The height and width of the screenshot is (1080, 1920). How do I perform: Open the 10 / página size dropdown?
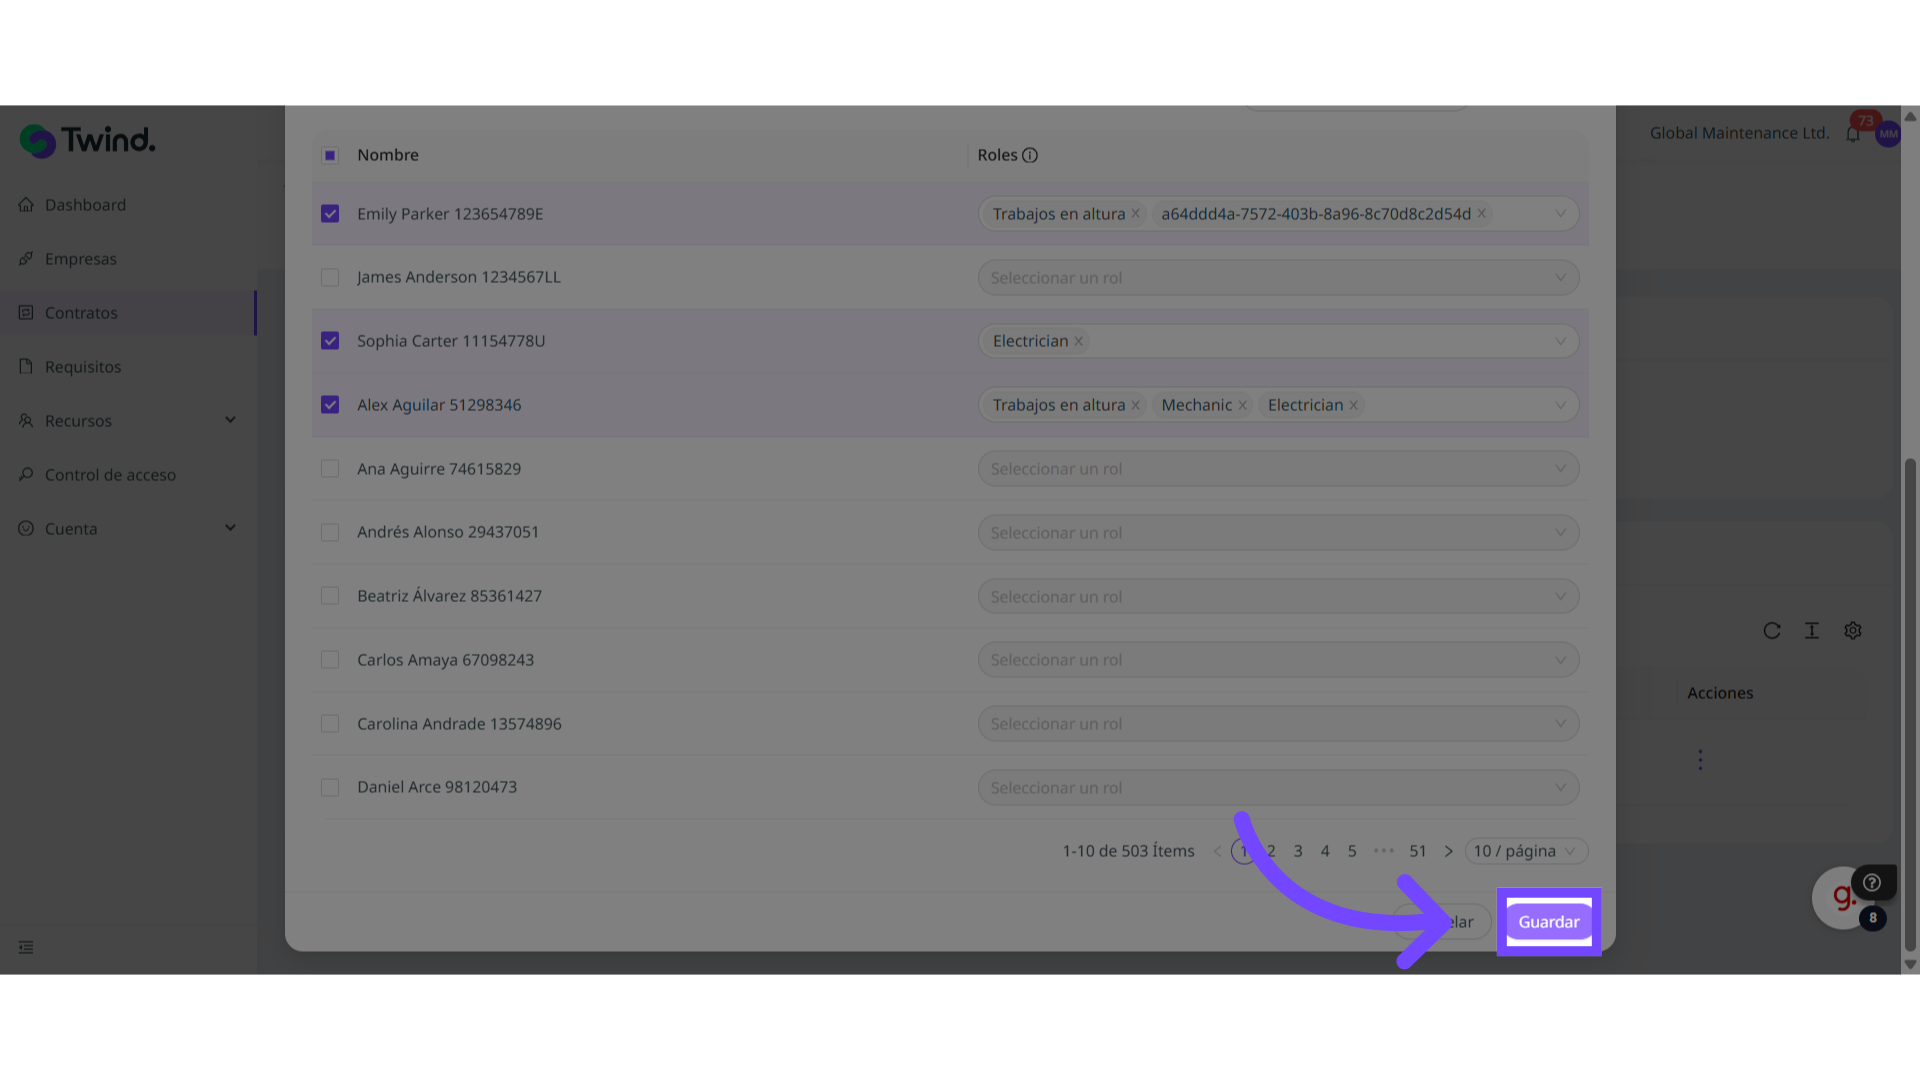(1525, 851)
